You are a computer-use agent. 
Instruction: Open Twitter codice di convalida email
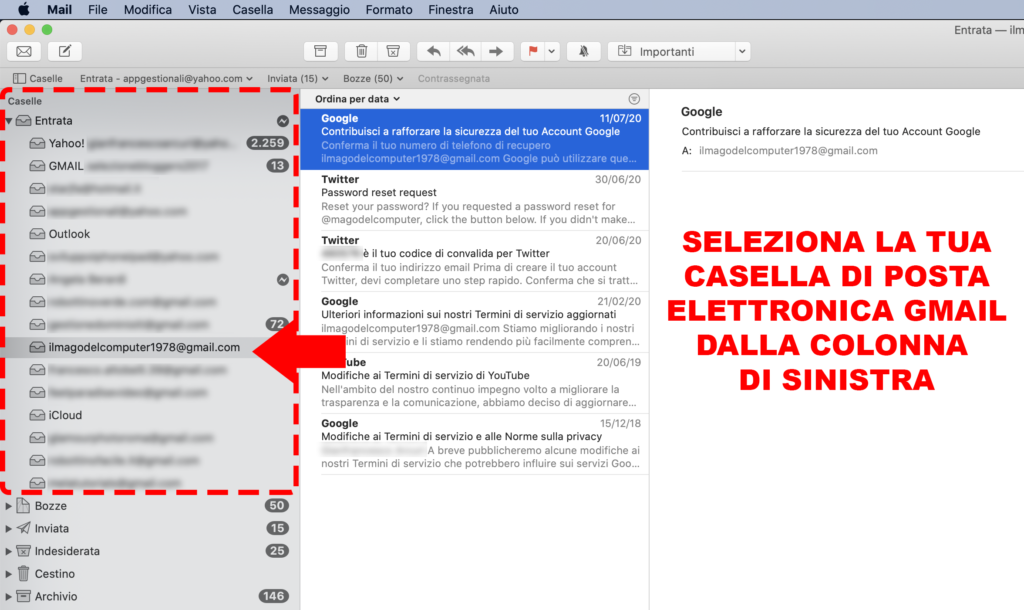coord(475,261)
